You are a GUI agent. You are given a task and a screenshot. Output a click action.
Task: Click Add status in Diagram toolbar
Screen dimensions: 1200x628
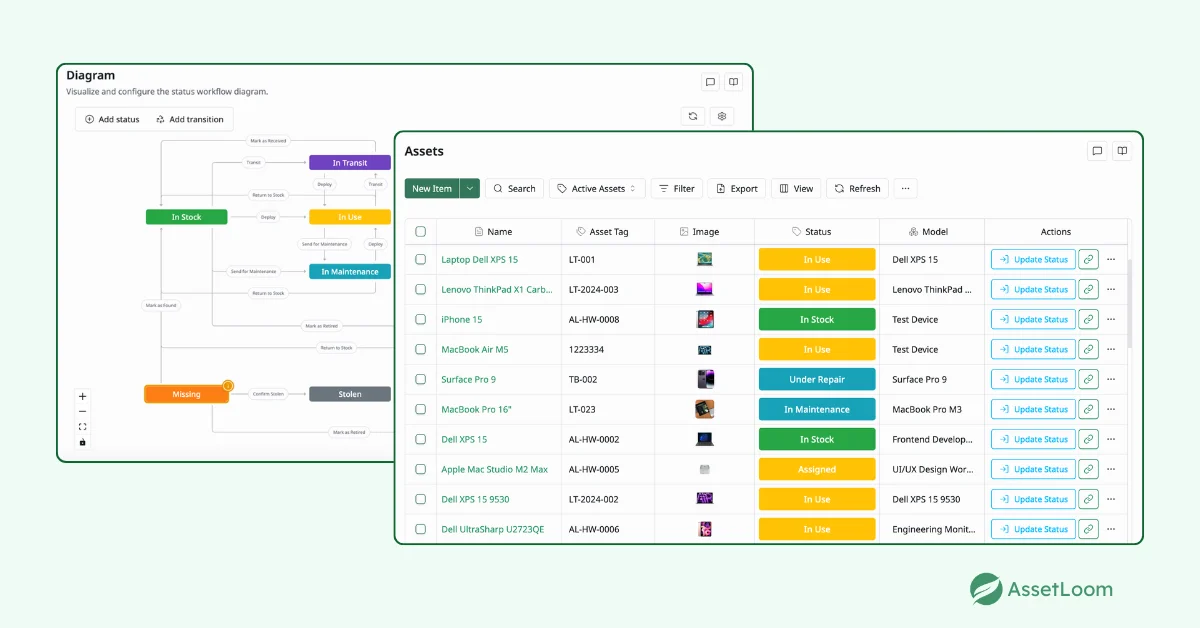click(112, 120)
